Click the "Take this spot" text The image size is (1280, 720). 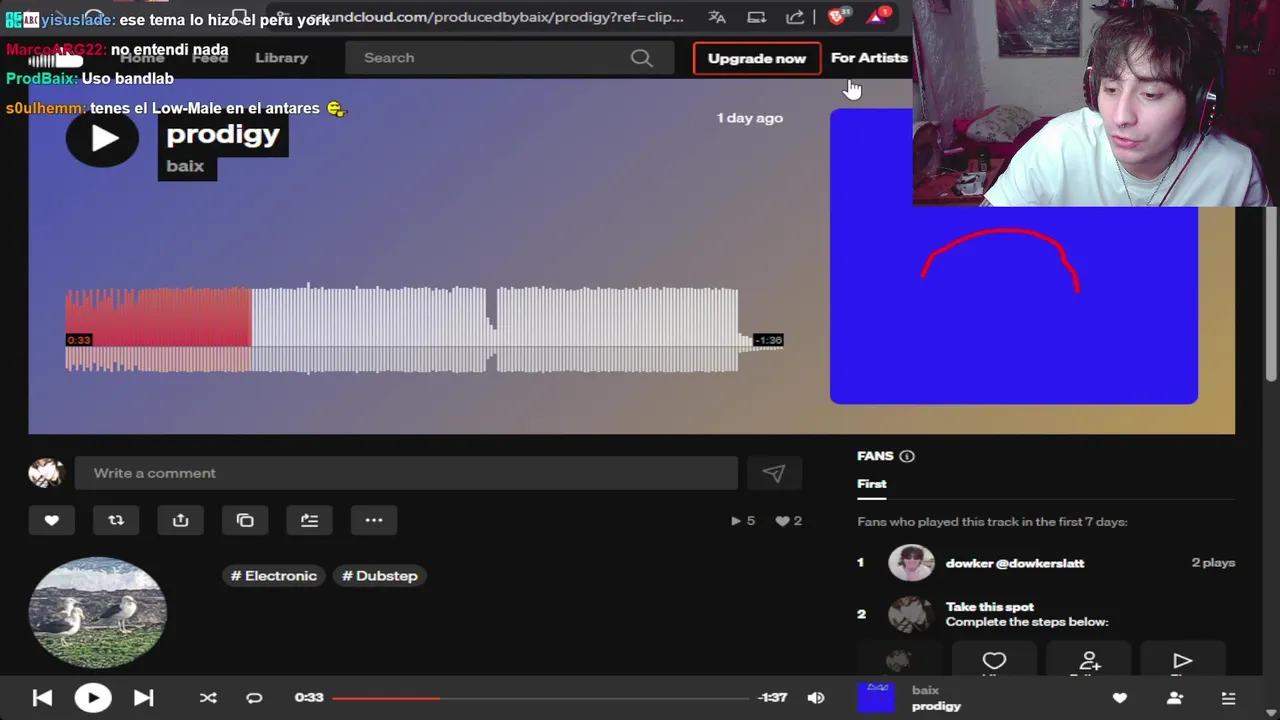(990, 607)
